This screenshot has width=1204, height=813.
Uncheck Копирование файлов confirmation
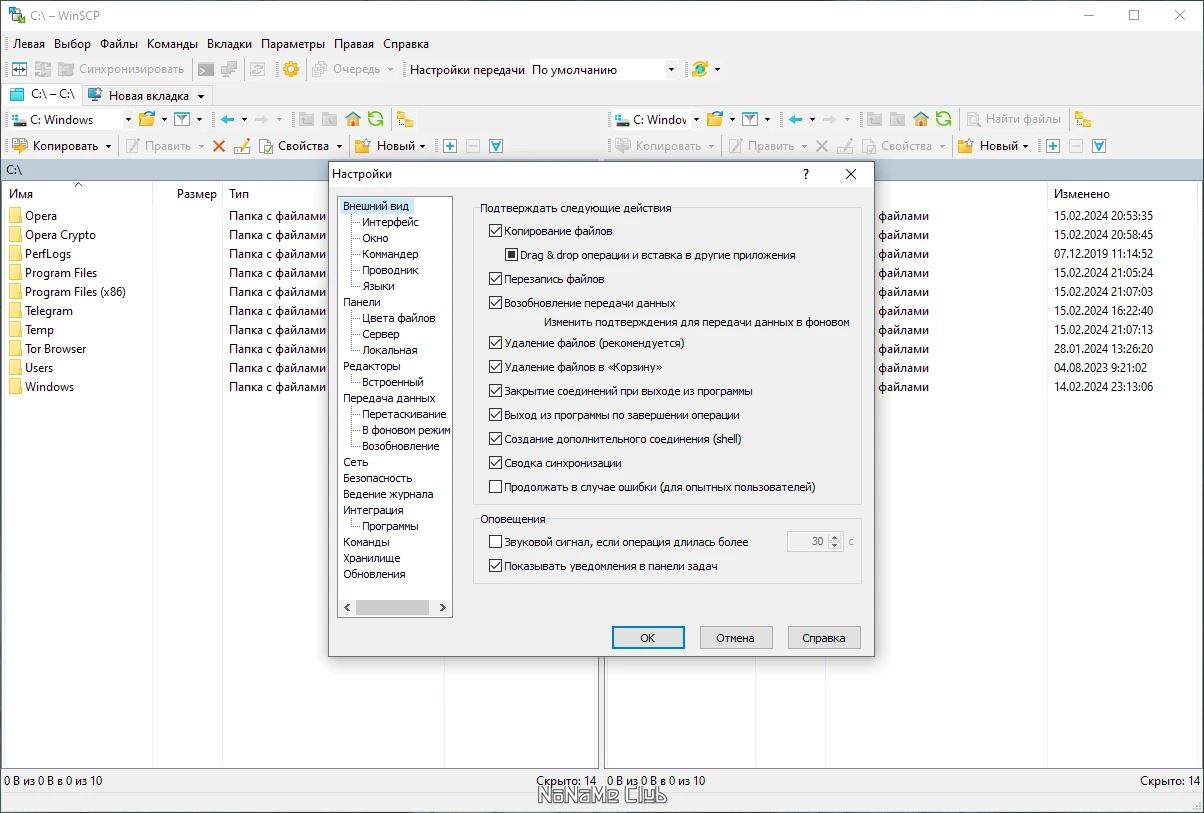pos(495,231)
